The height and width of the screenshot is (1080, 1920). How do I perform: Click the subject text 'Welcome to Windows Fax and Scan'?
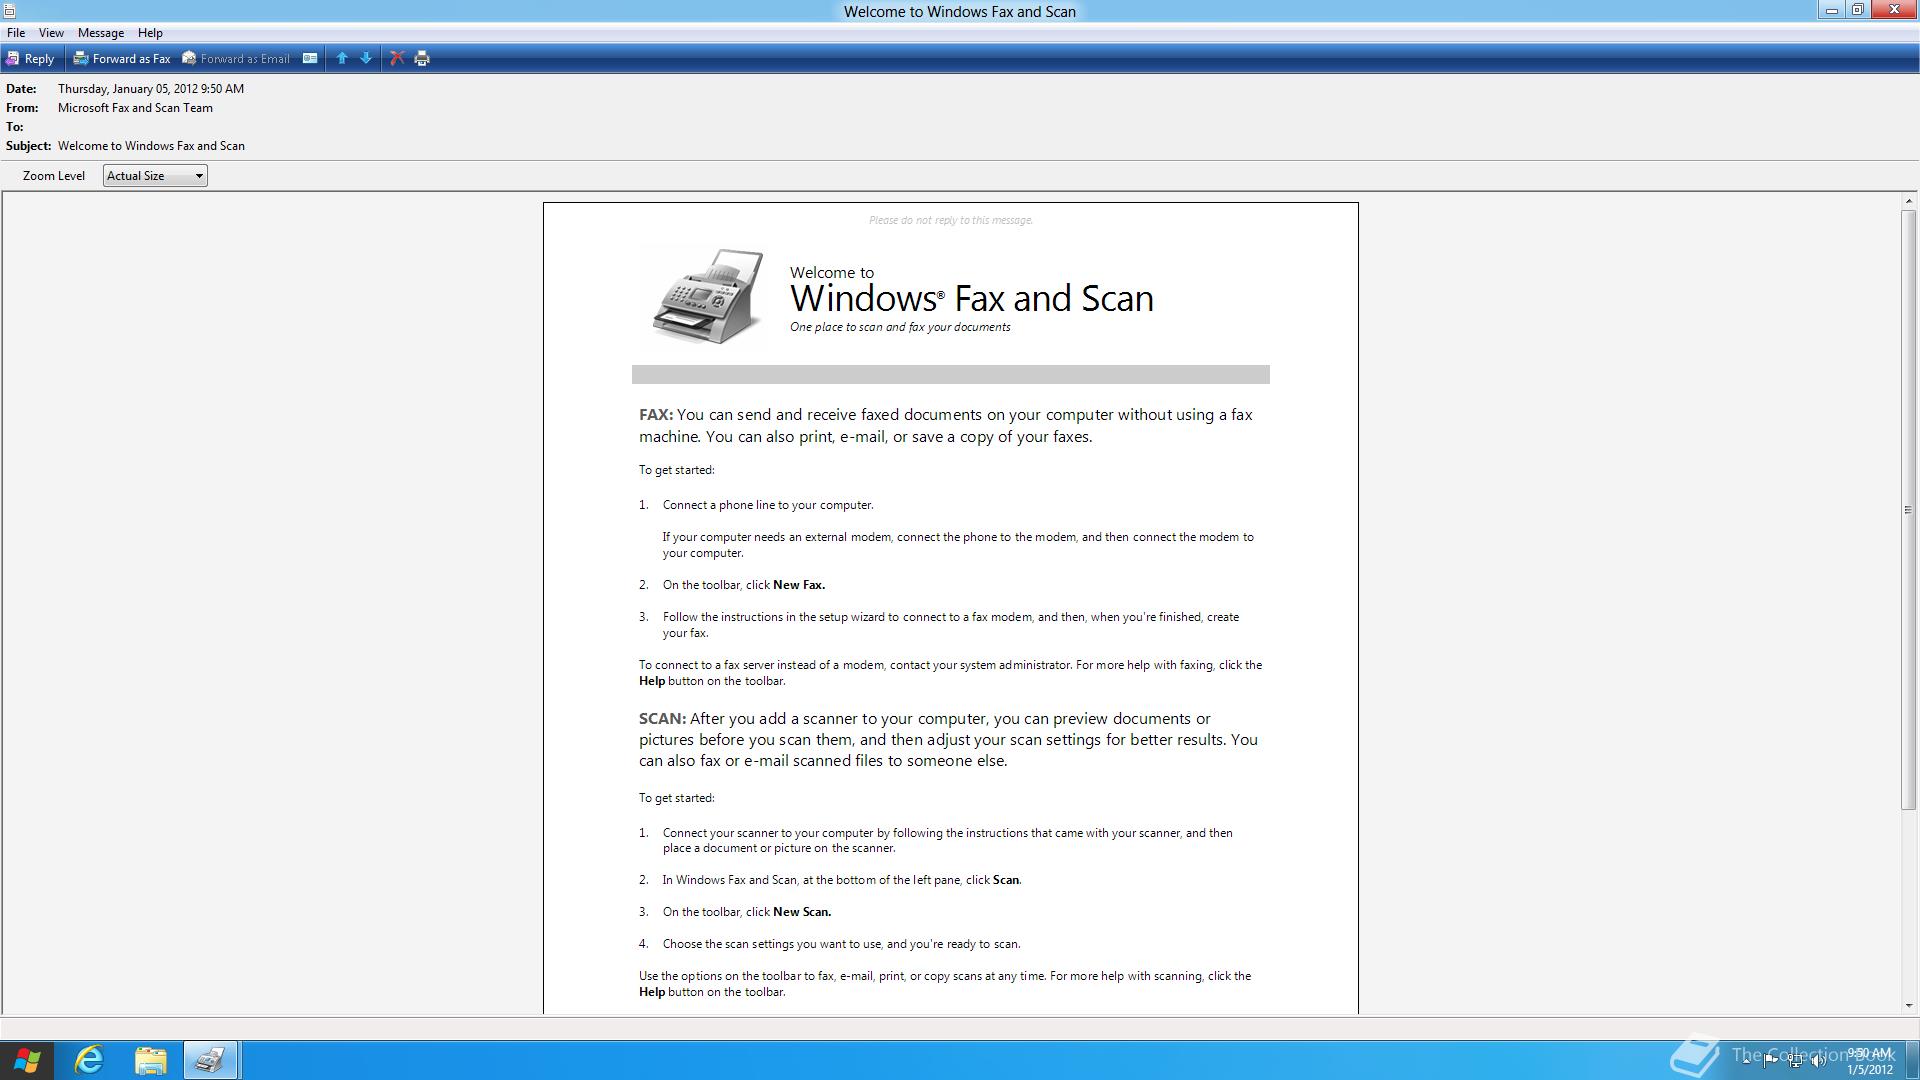pos(151,146)
